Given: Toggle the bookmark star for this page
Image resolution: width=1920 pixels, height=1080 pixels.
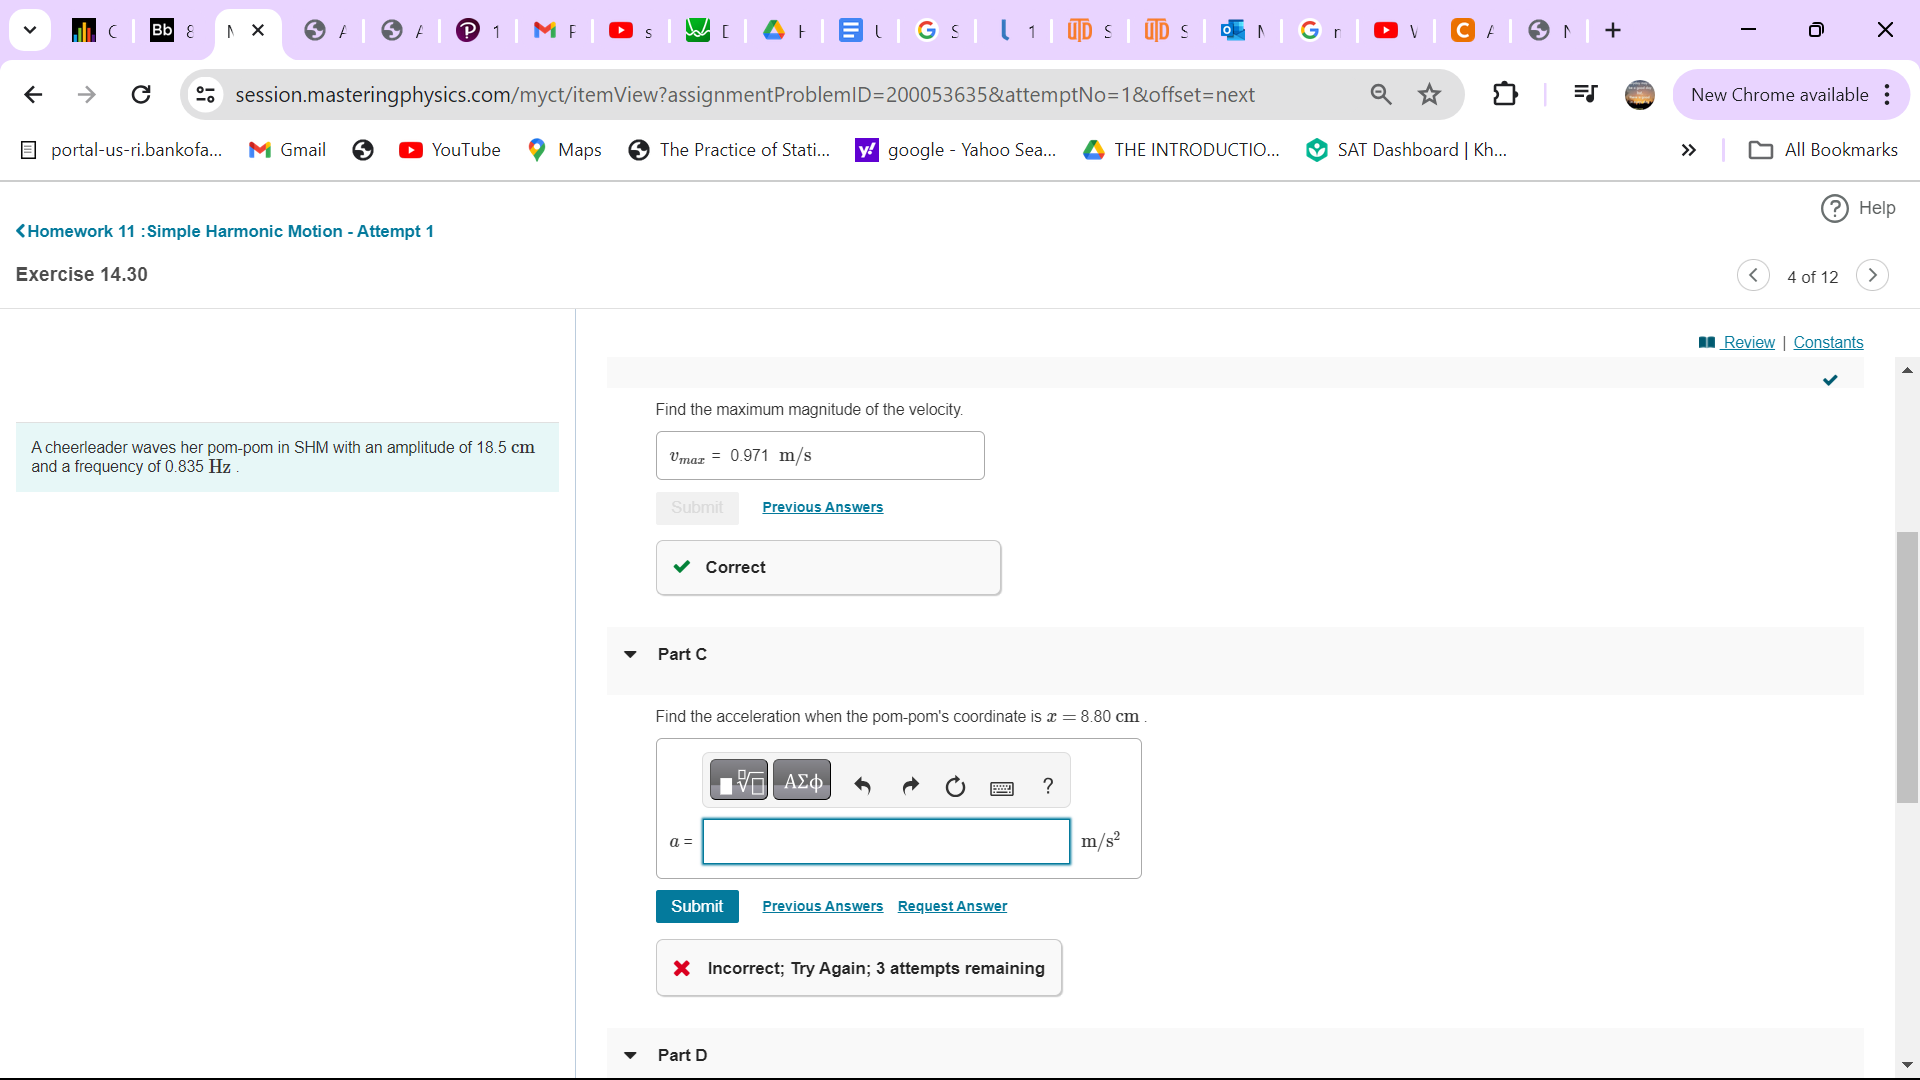Looking at the screenshot, I should pyautogui.click(x=1430, y=94).
